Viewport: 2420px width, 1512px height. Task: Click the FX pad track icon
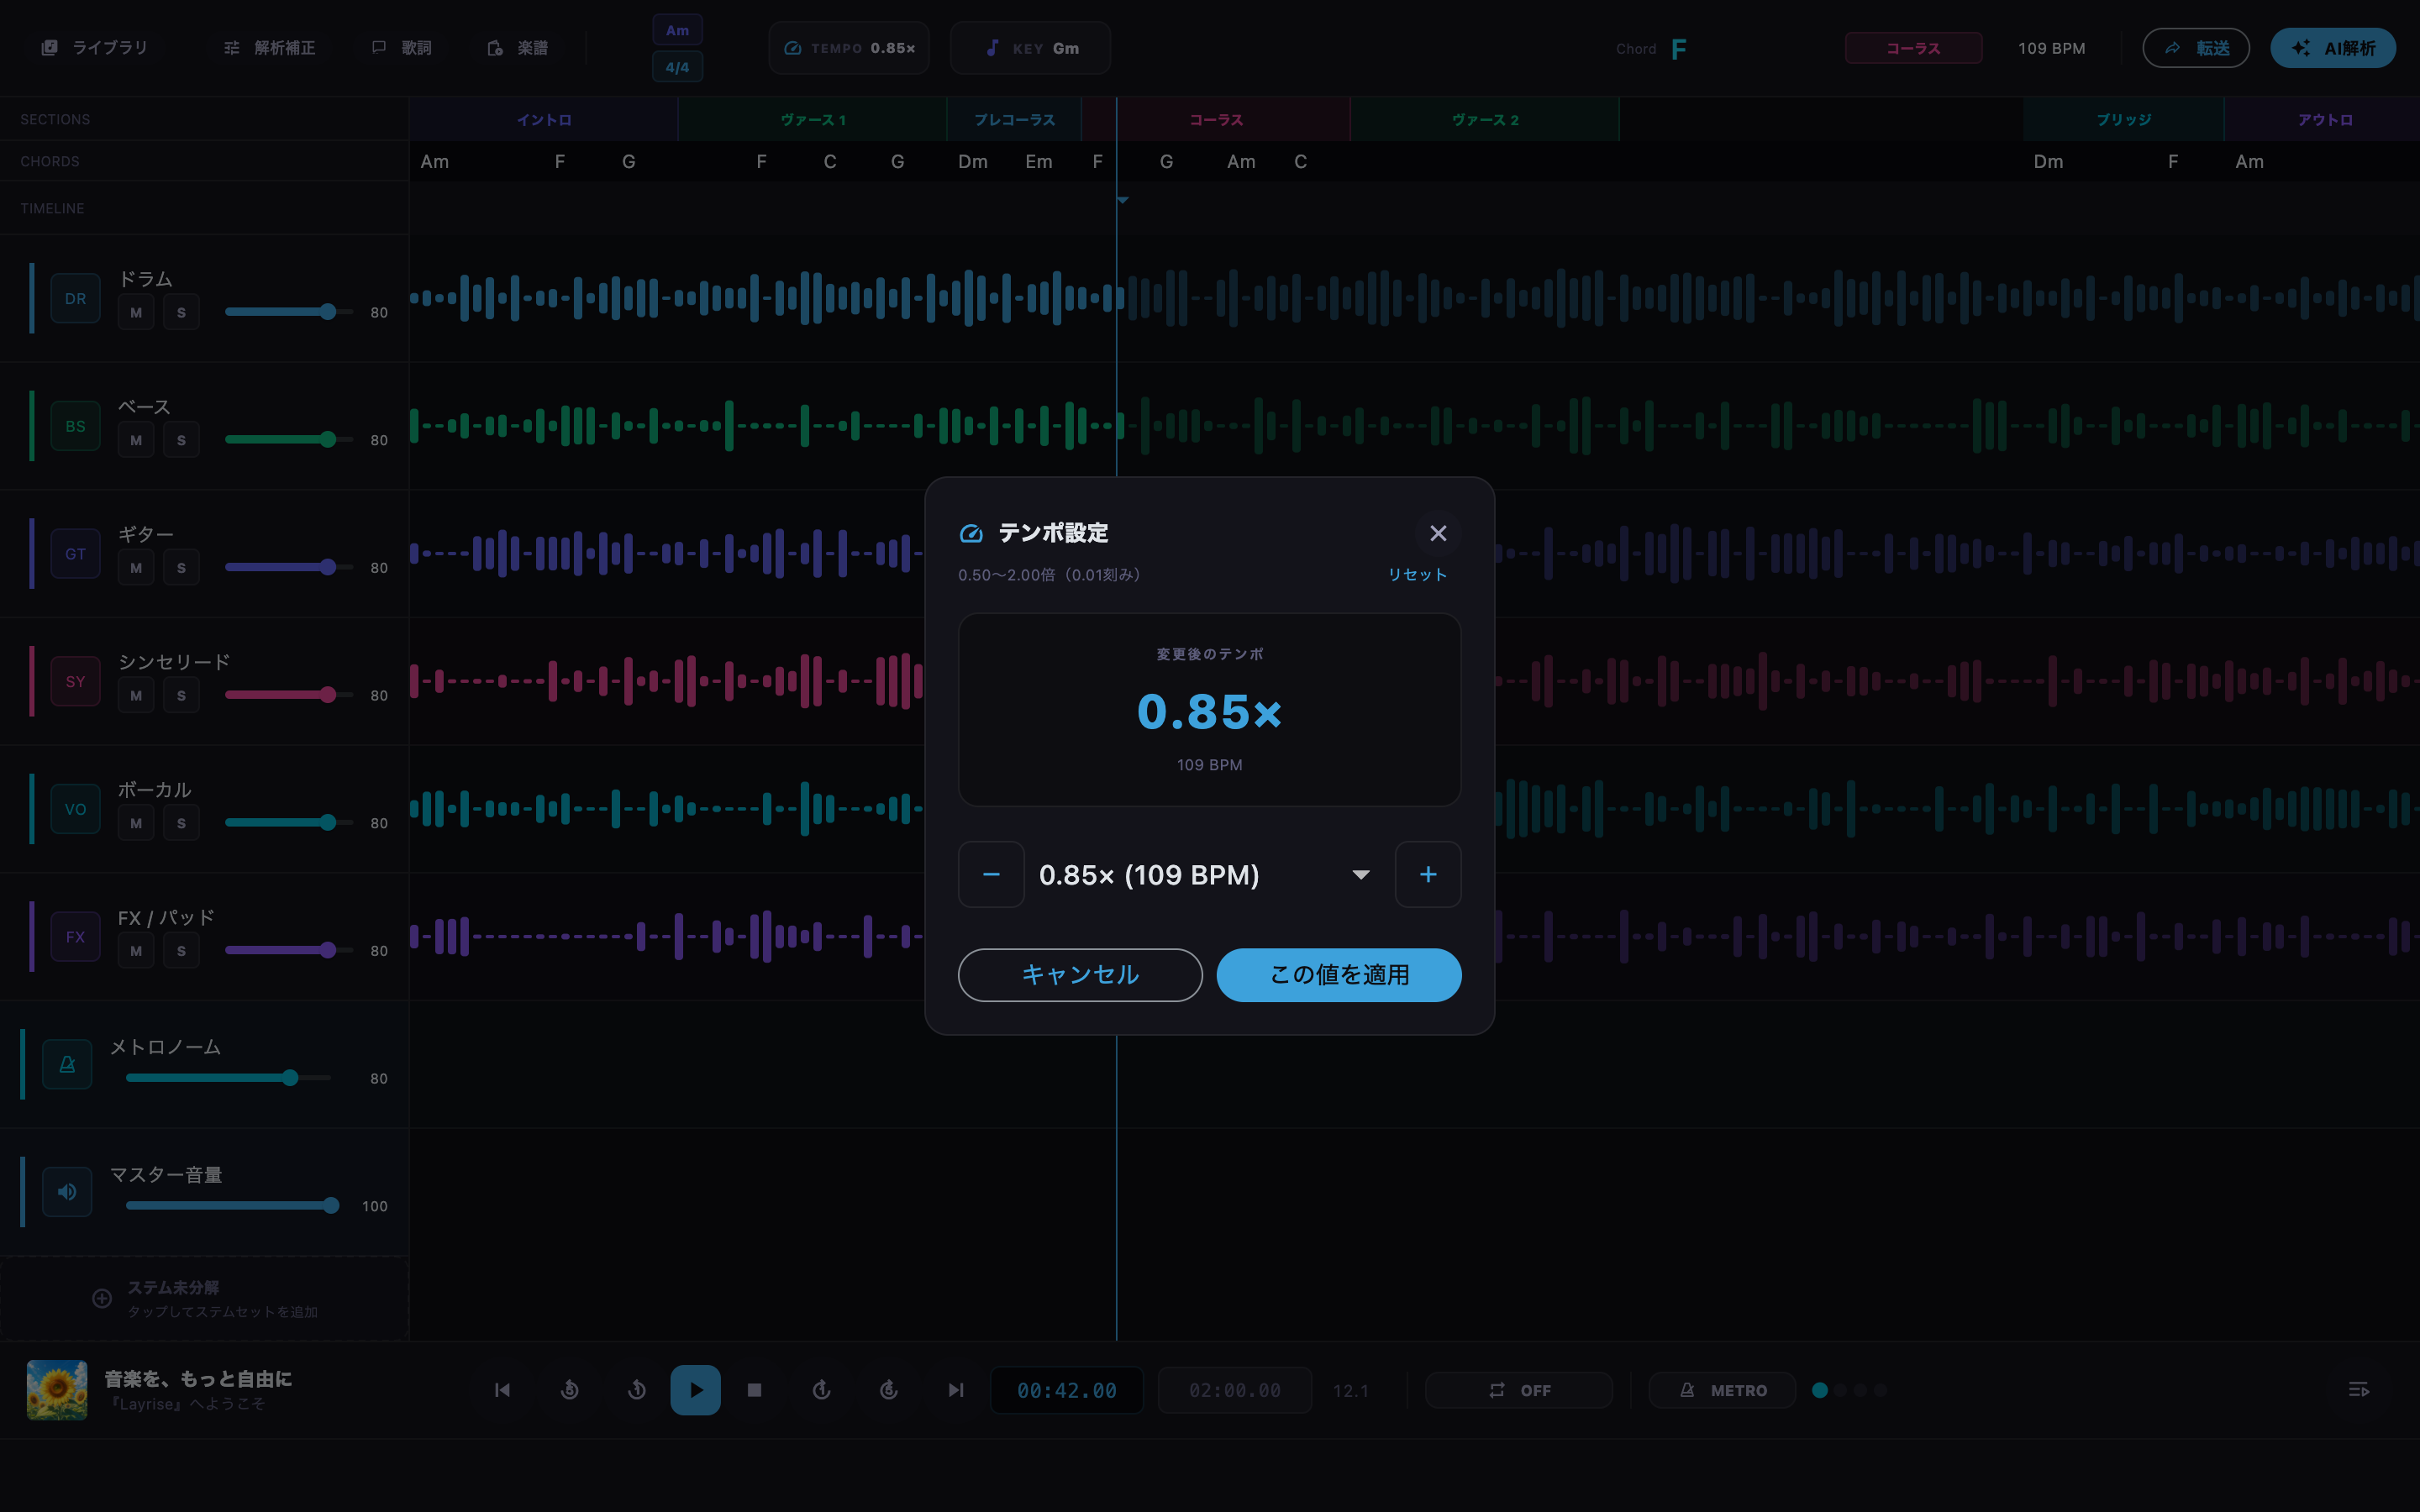75,937
